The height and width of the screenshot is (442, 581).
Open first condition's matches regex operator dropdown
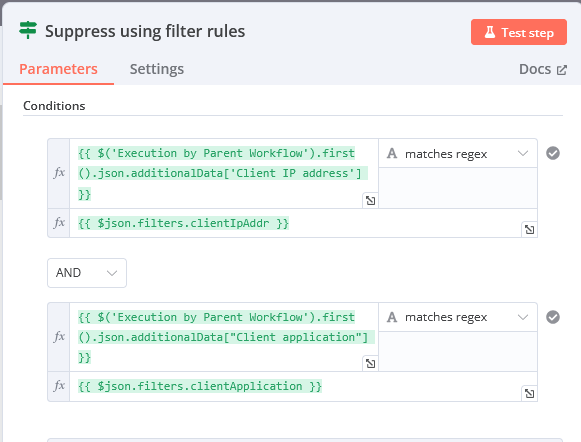point(458,153)
